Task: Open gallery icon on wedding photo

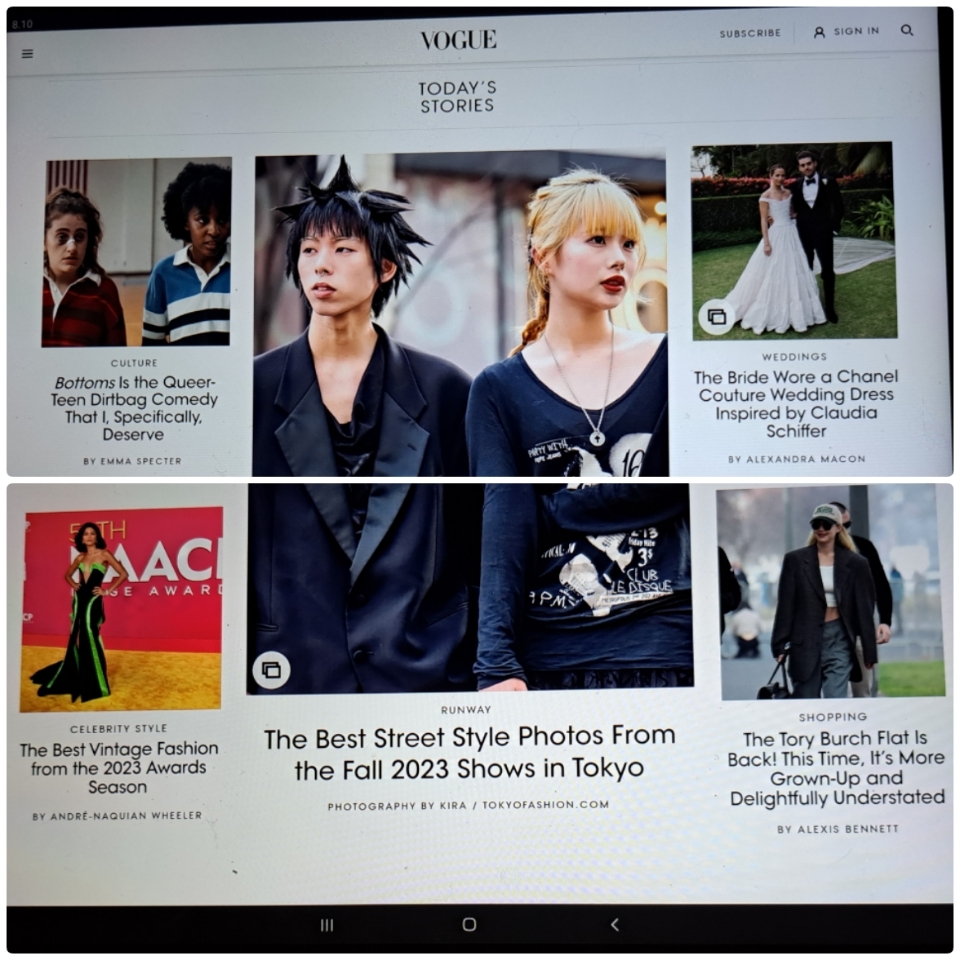Action: coord(716,317)
